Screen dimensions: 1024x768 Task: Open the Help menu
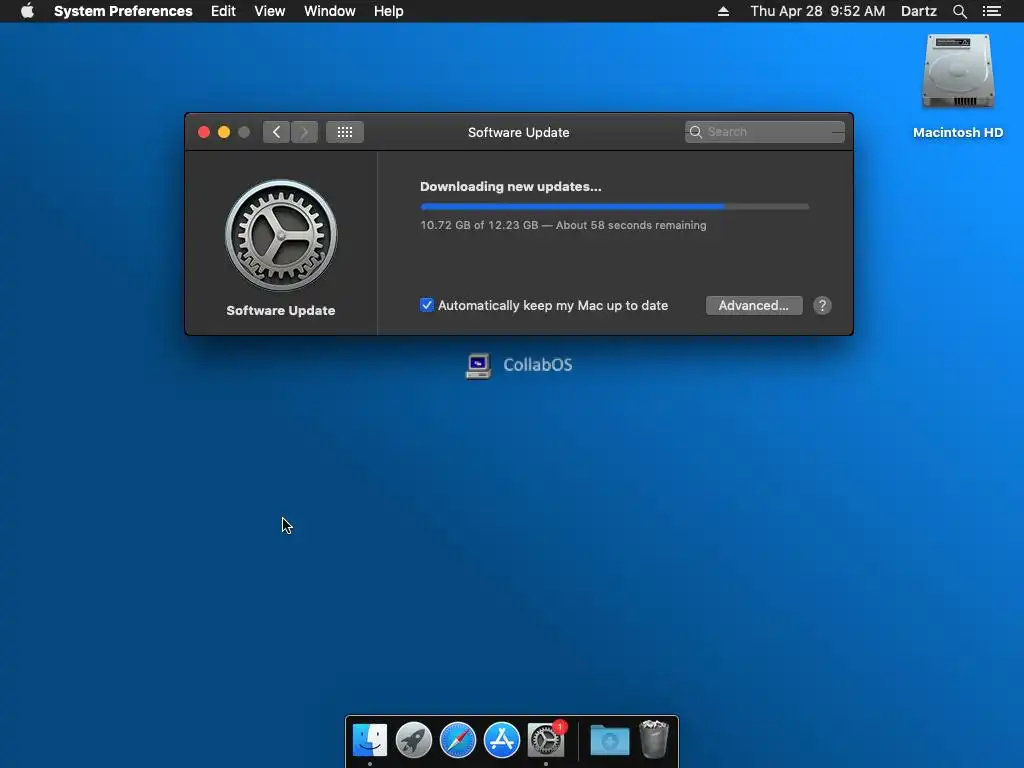pyautogui.click(x=388, y=11)
